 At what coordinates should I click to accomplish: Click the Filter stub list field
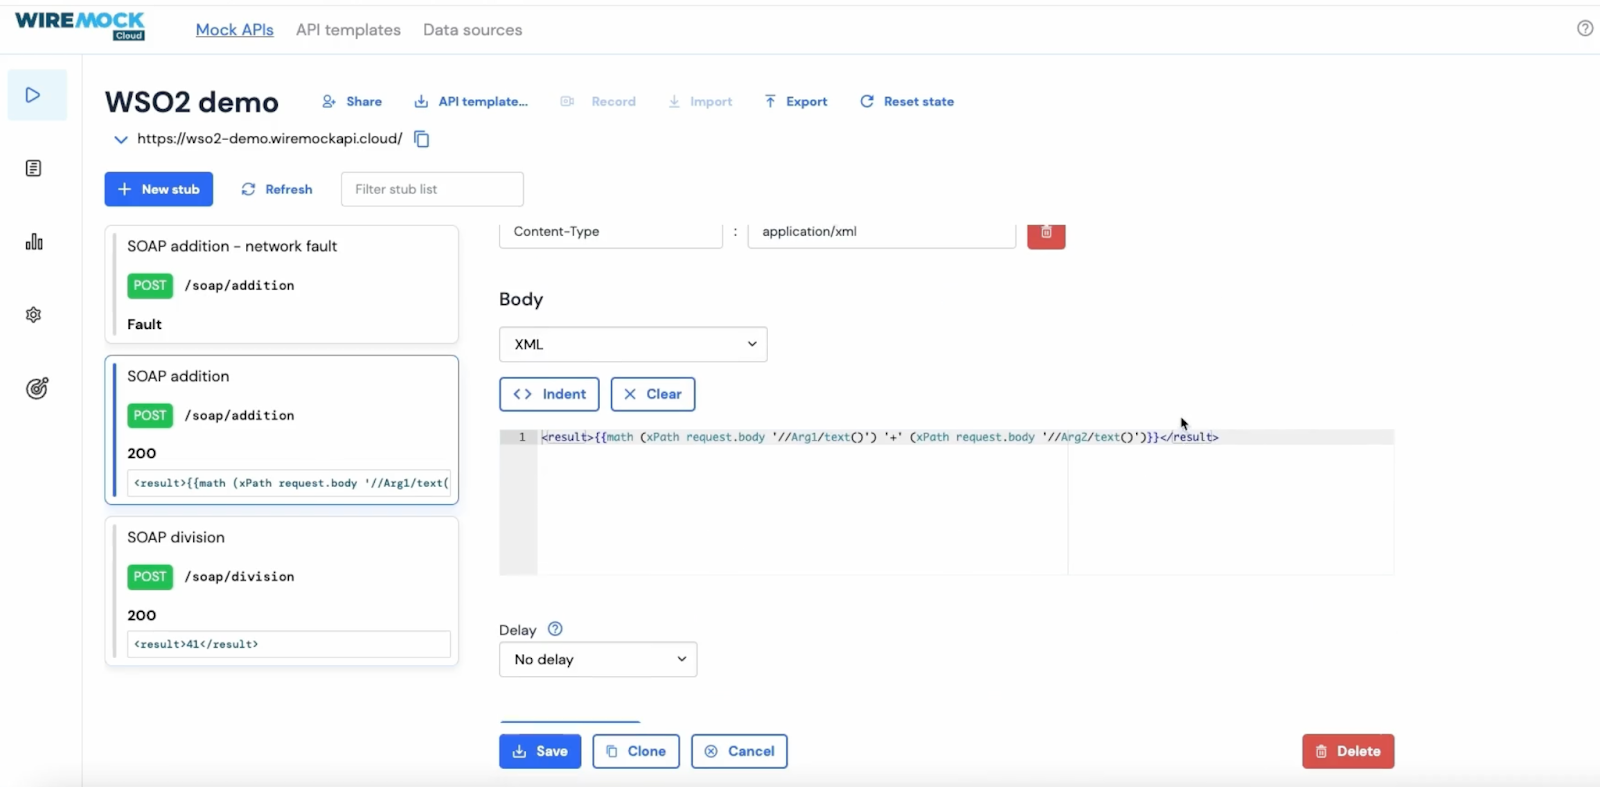pos(432,189)
